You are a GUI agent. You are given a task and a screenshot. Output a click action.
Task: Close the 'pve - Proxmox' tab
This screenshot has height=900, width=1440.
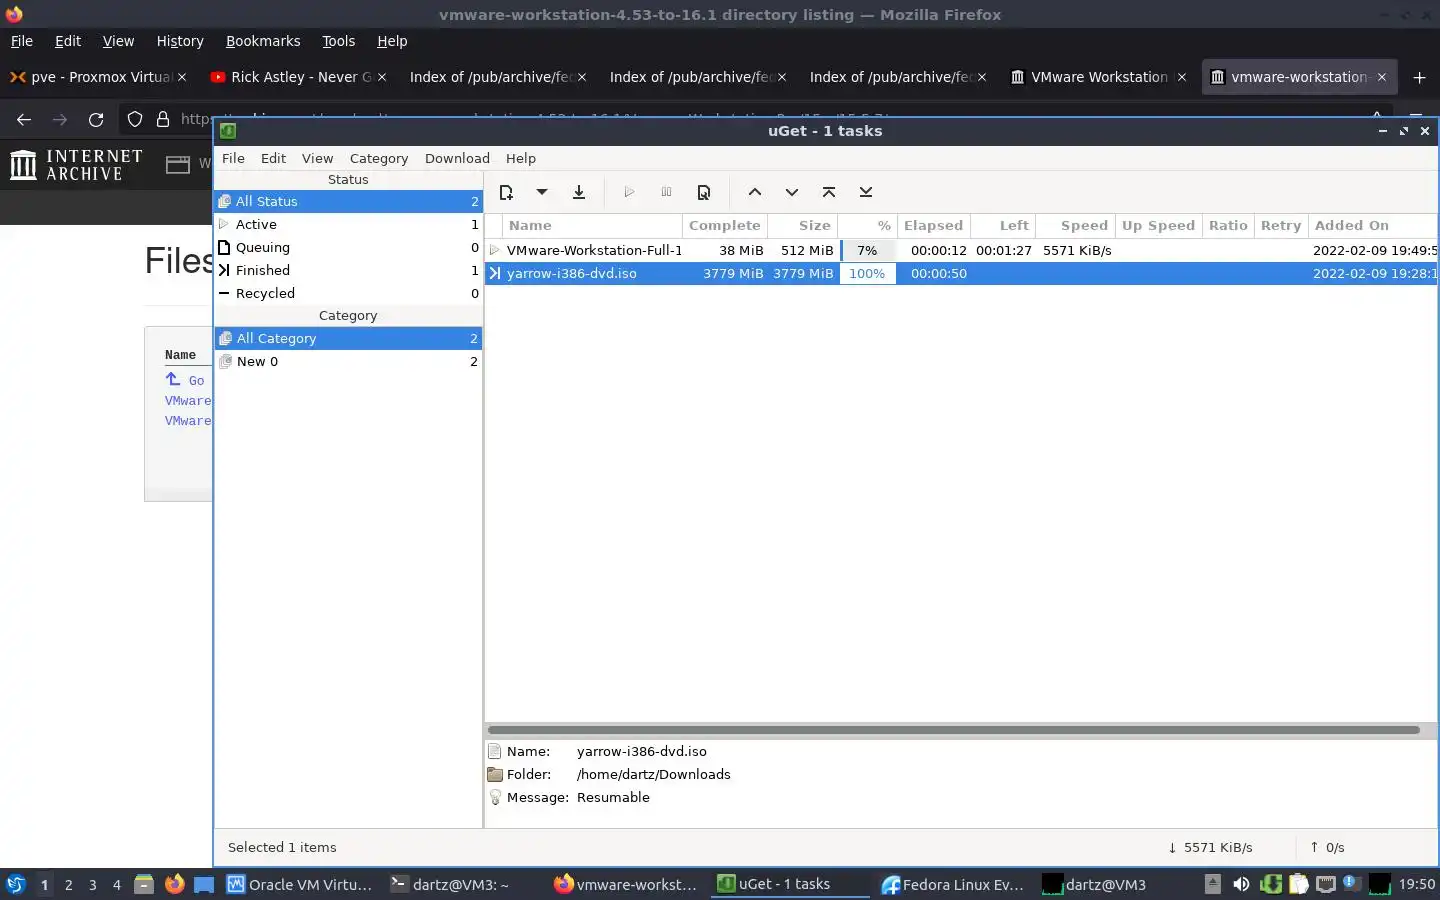[182, 77]
